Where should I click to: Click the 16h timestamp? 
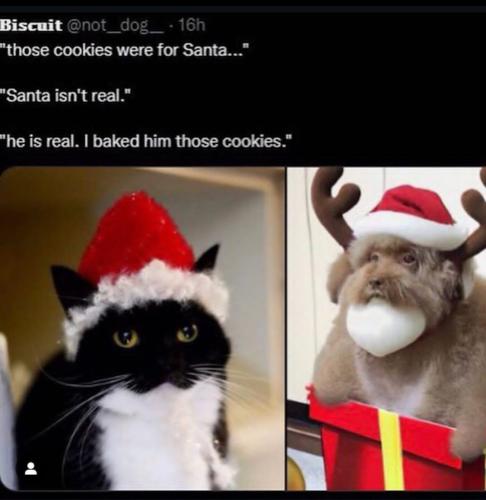click(x=192, y=25)
